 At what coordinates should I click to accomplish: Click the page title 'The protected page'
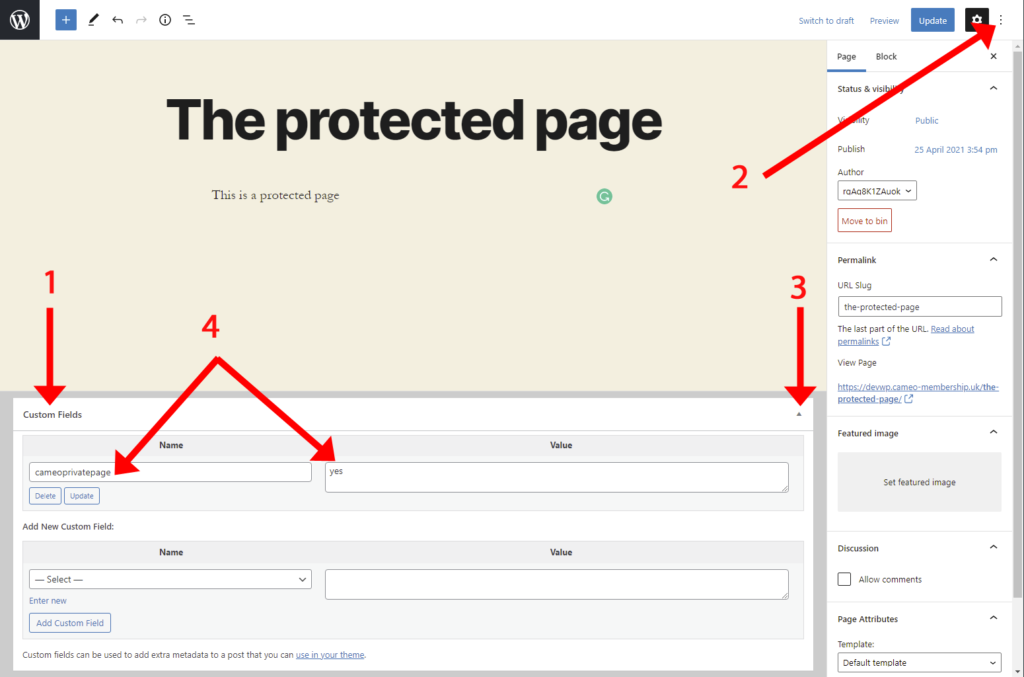(x=414, y=121)
